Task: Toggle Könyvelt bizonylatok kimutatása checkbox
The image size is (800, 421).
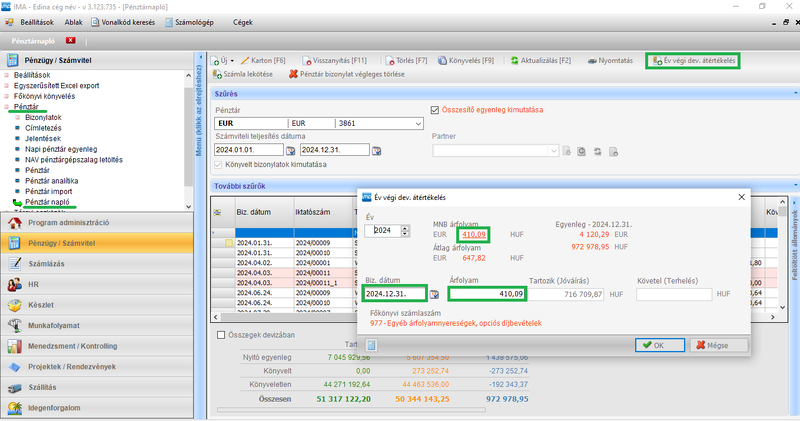Action: [x=218, y=164]
